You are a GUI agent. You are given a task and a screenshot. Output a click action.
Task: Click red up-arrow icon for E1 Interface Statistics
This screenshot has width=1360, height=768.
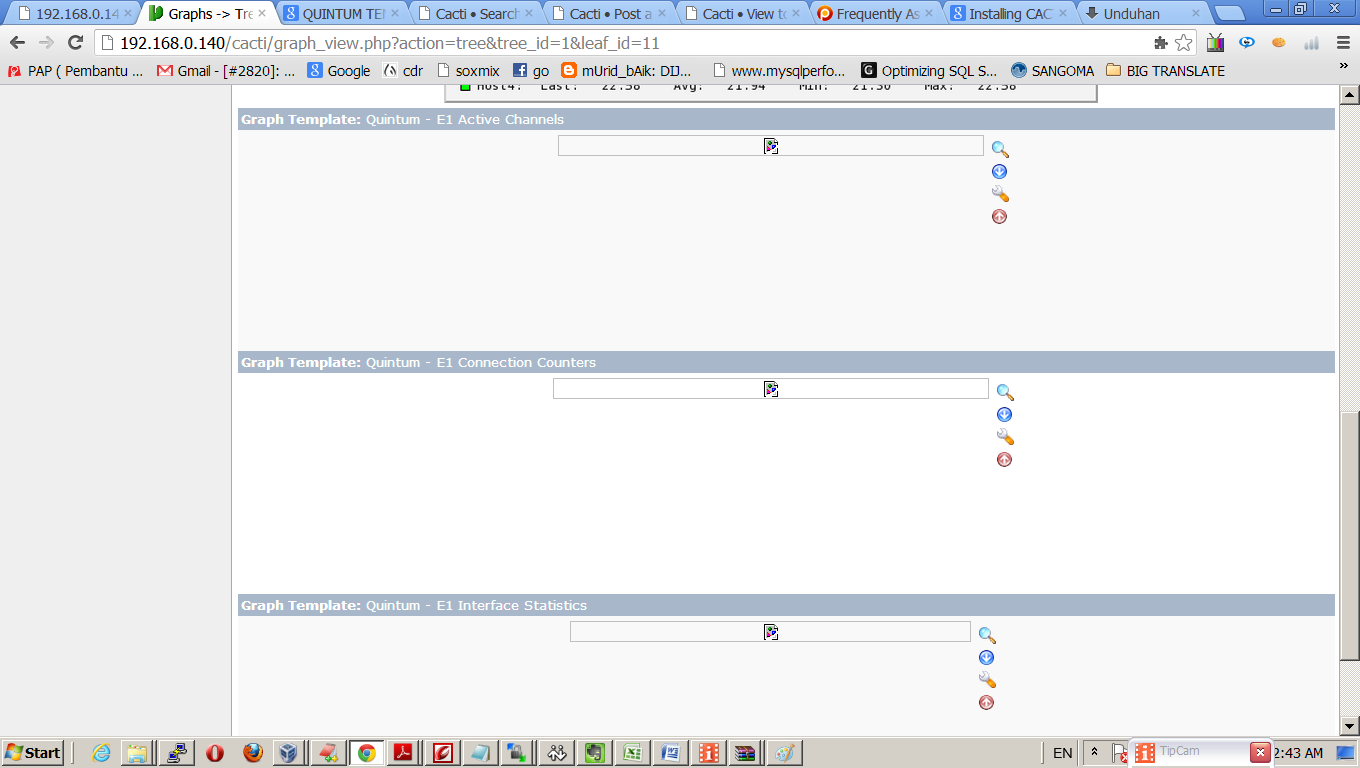986,702
